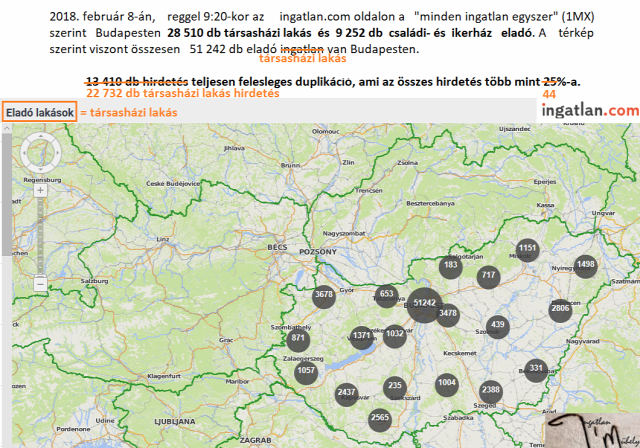Open the 1057 cluster near Zalaegerszeg
Viewport: 640px width, 448px height.
[x=306, y=373]
